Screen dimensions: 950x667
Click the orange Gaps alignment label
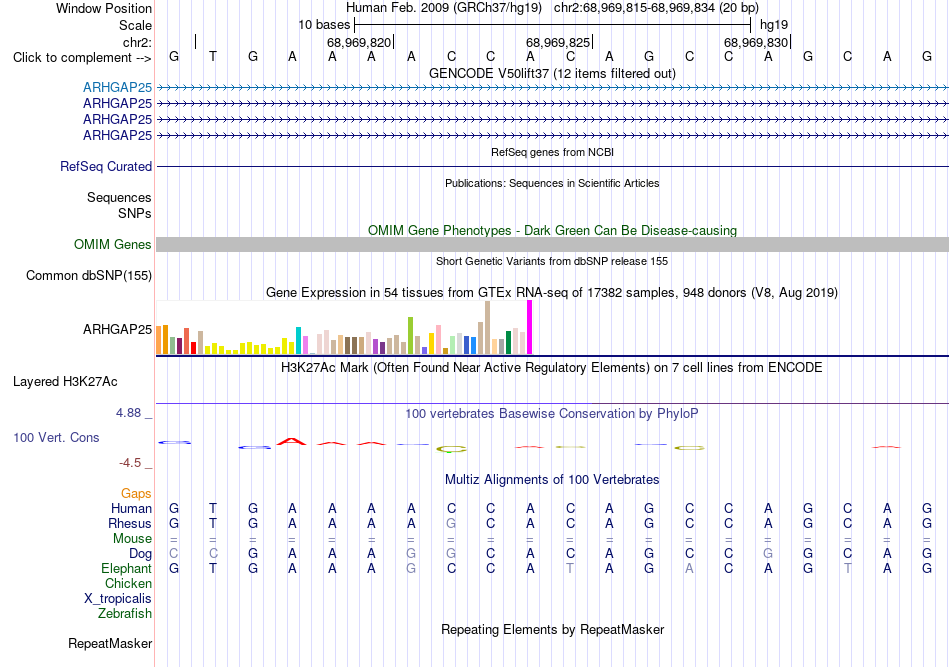136,493
